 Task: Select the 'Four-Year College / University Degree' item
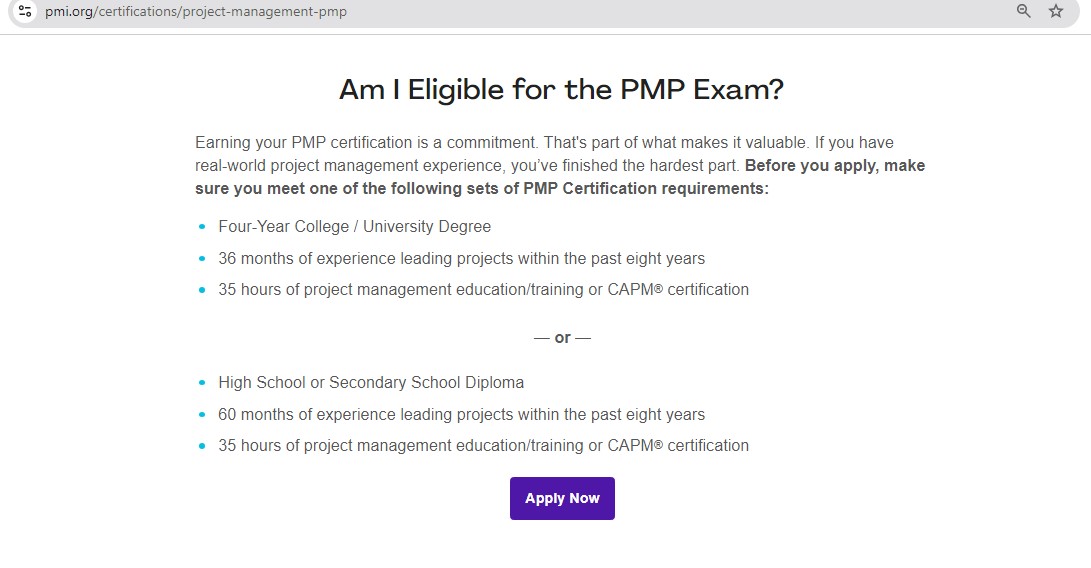(355, 227)
